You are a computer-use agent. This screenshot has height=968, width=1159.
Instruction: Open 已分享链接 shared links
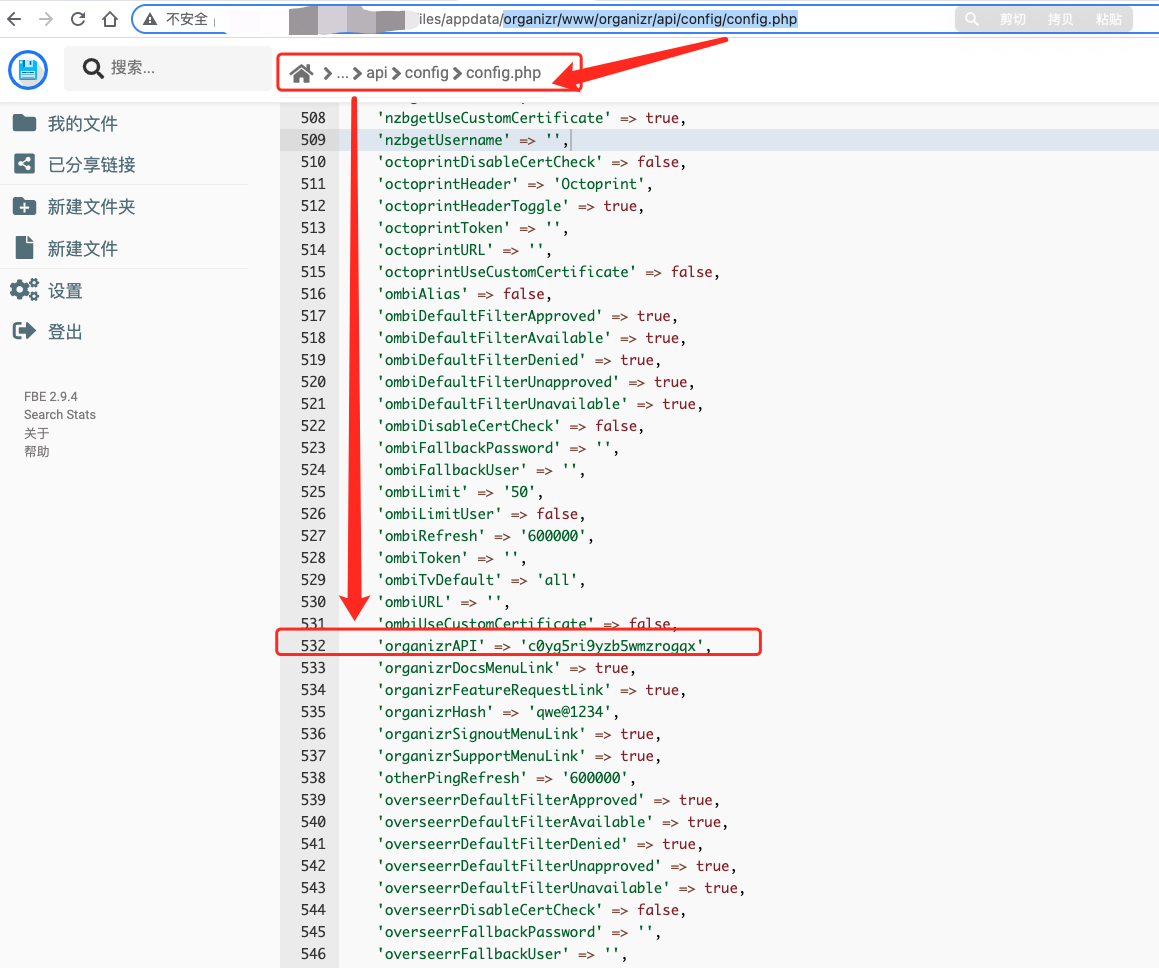click(x=92, y=165)
